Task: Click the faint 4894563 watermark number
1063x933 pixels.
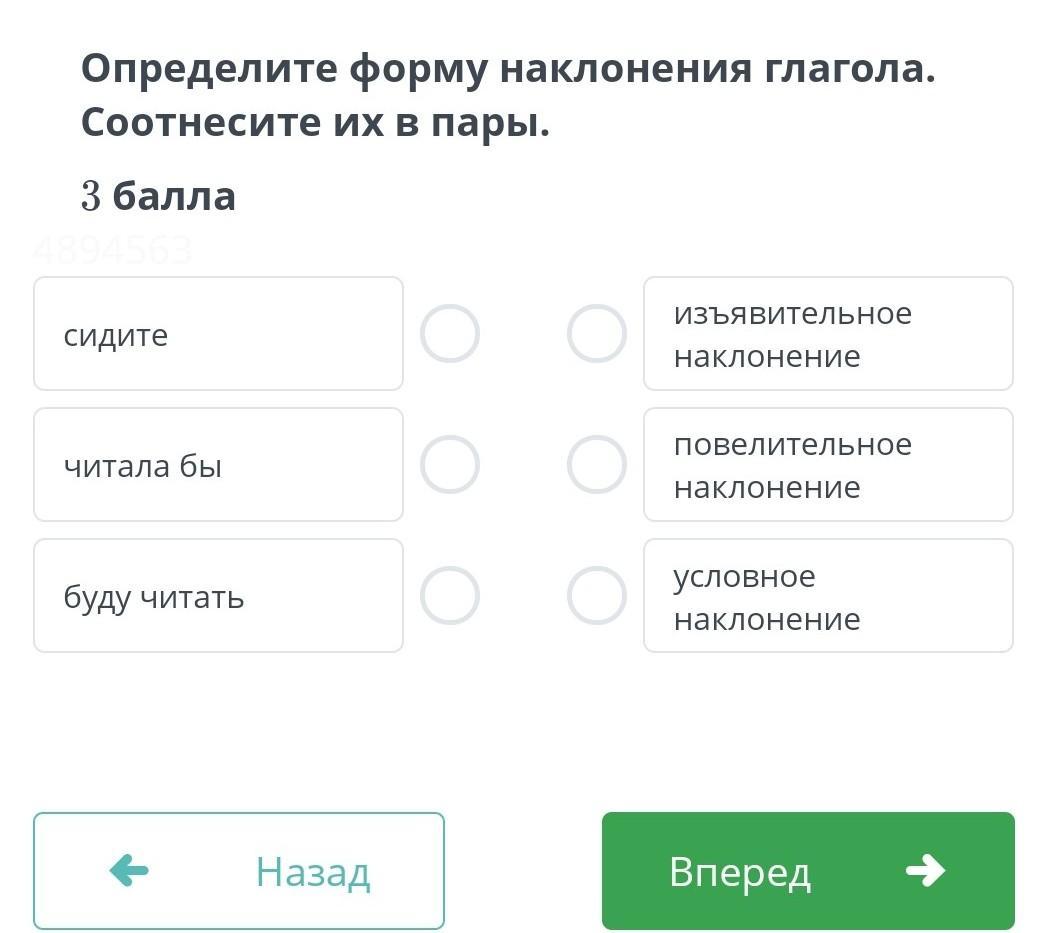Action: click(112, 250)
